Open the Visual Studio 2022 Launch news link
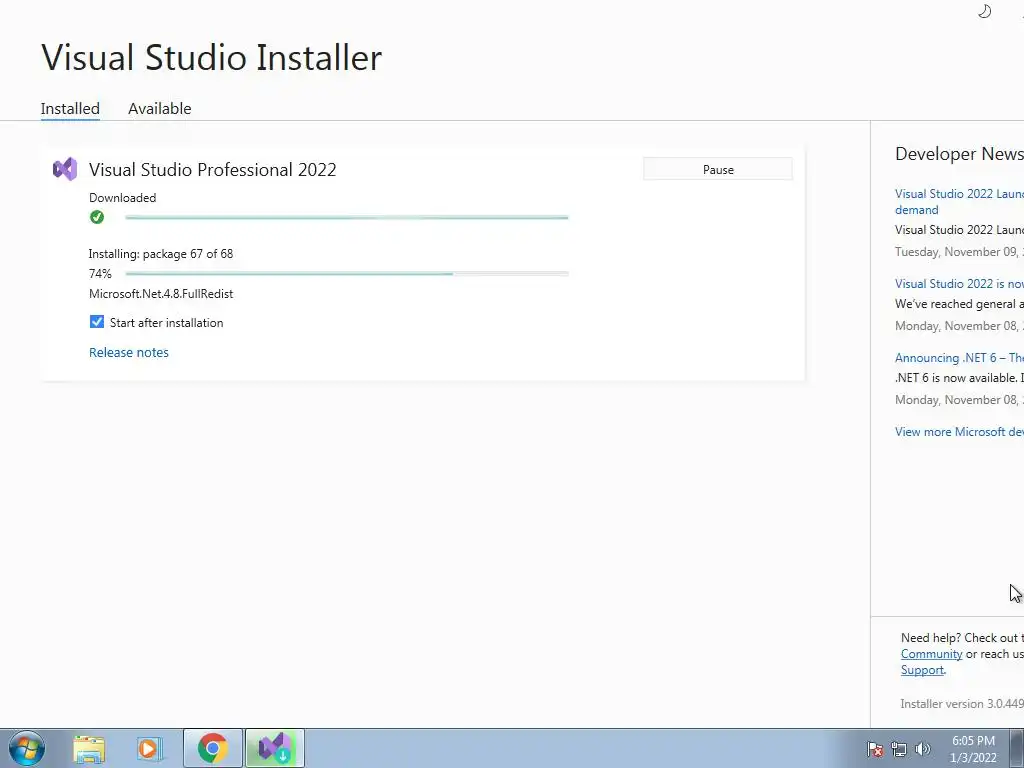This screenshot has width=1024, height=768. 959,201
